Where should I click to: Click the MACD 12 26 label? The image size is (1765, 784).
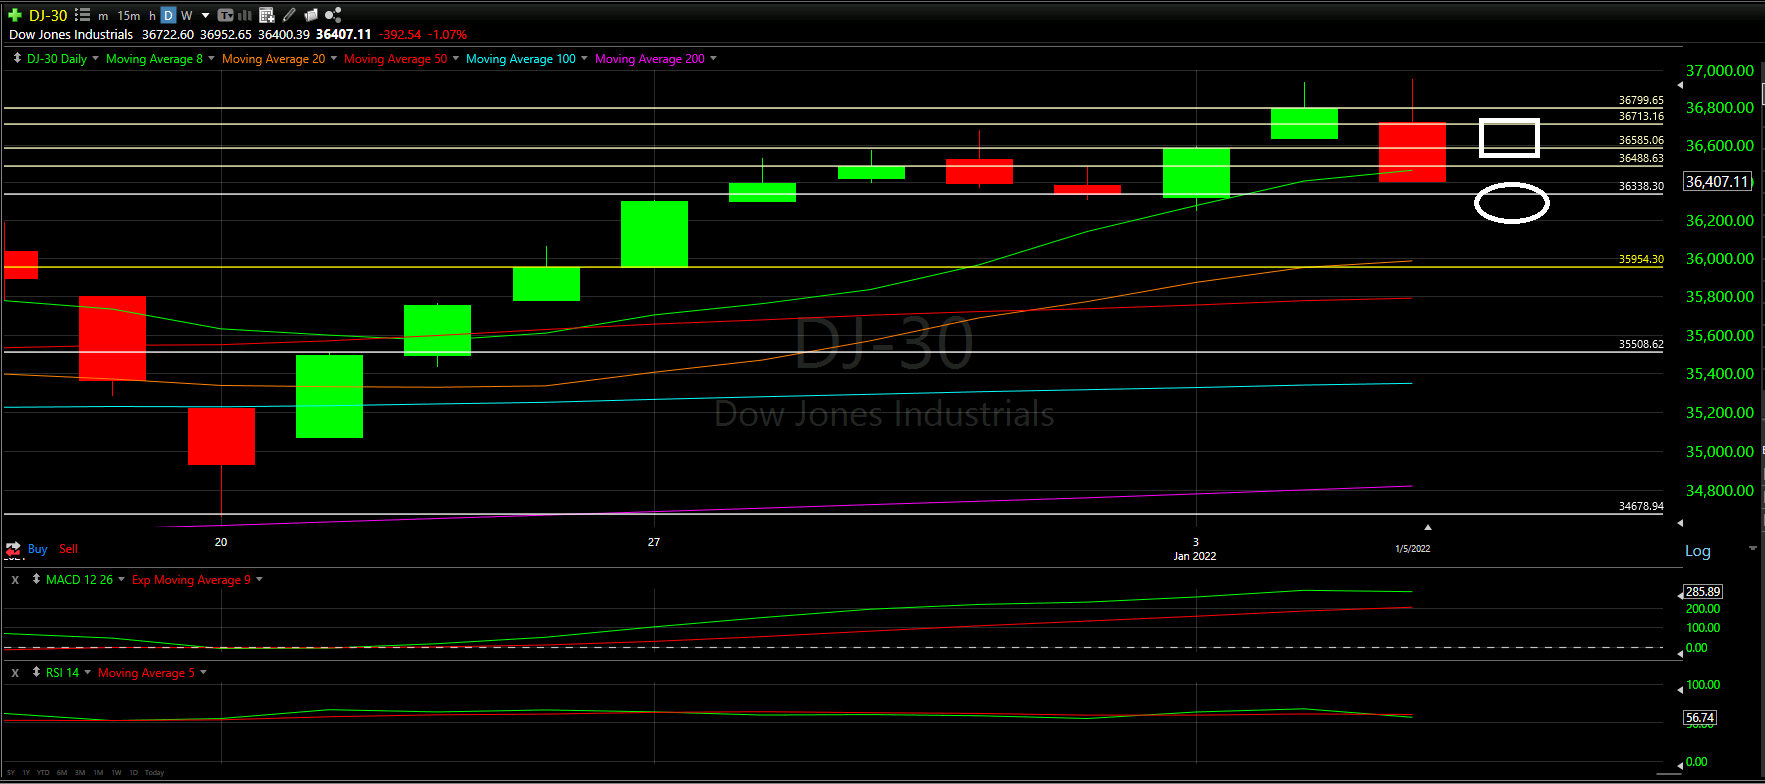coord(79,580)
